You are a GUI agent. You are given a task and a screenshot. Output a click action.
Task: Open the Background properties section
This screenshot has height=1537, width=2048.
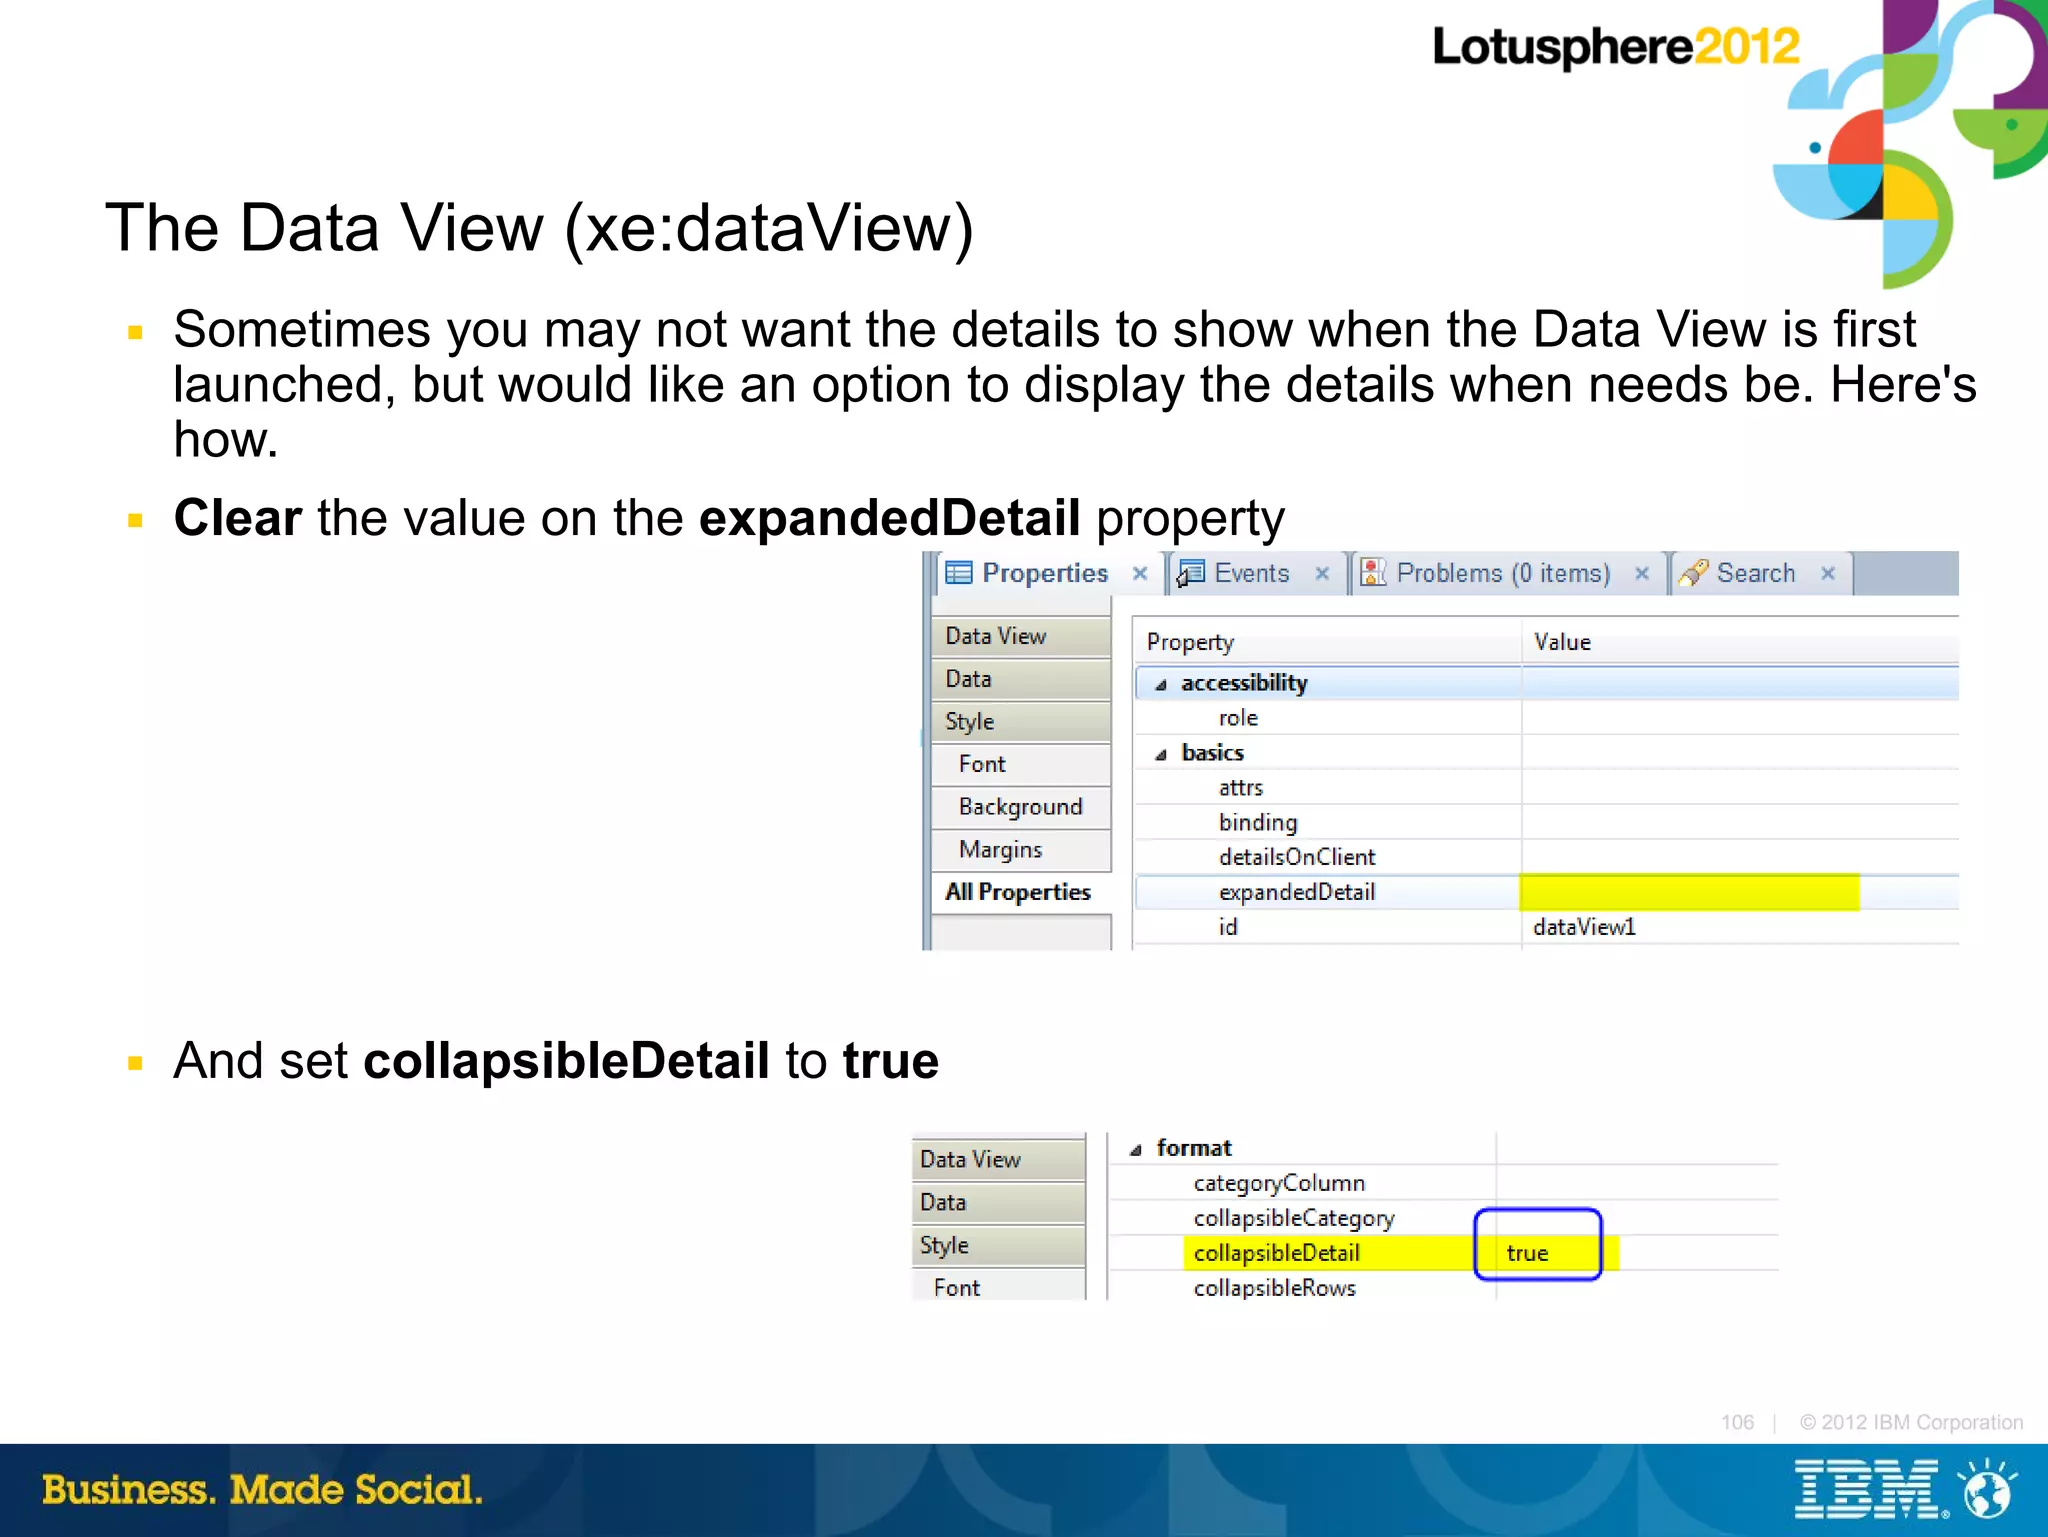click(x=1021, y=807)
